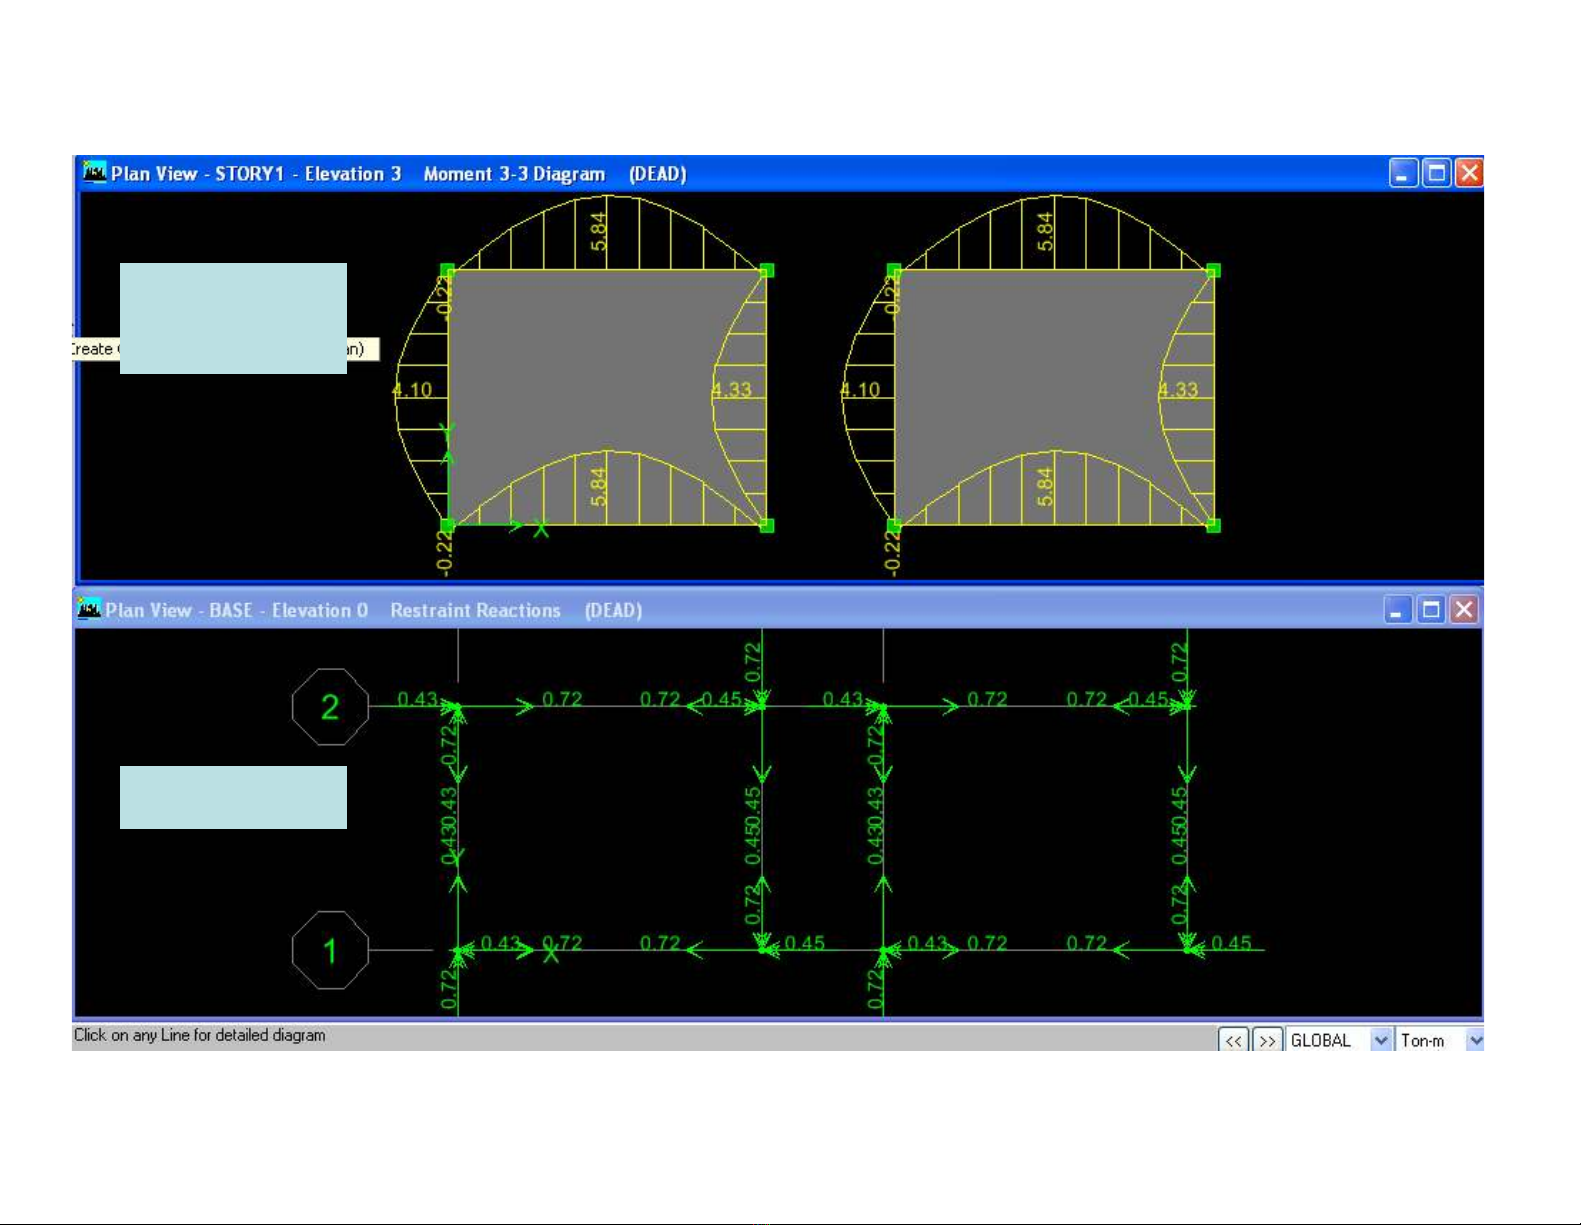Close the STORY1 Moment 3-3 Diagram window
The image size is (1581, 1225).
tap(1468, 173)
